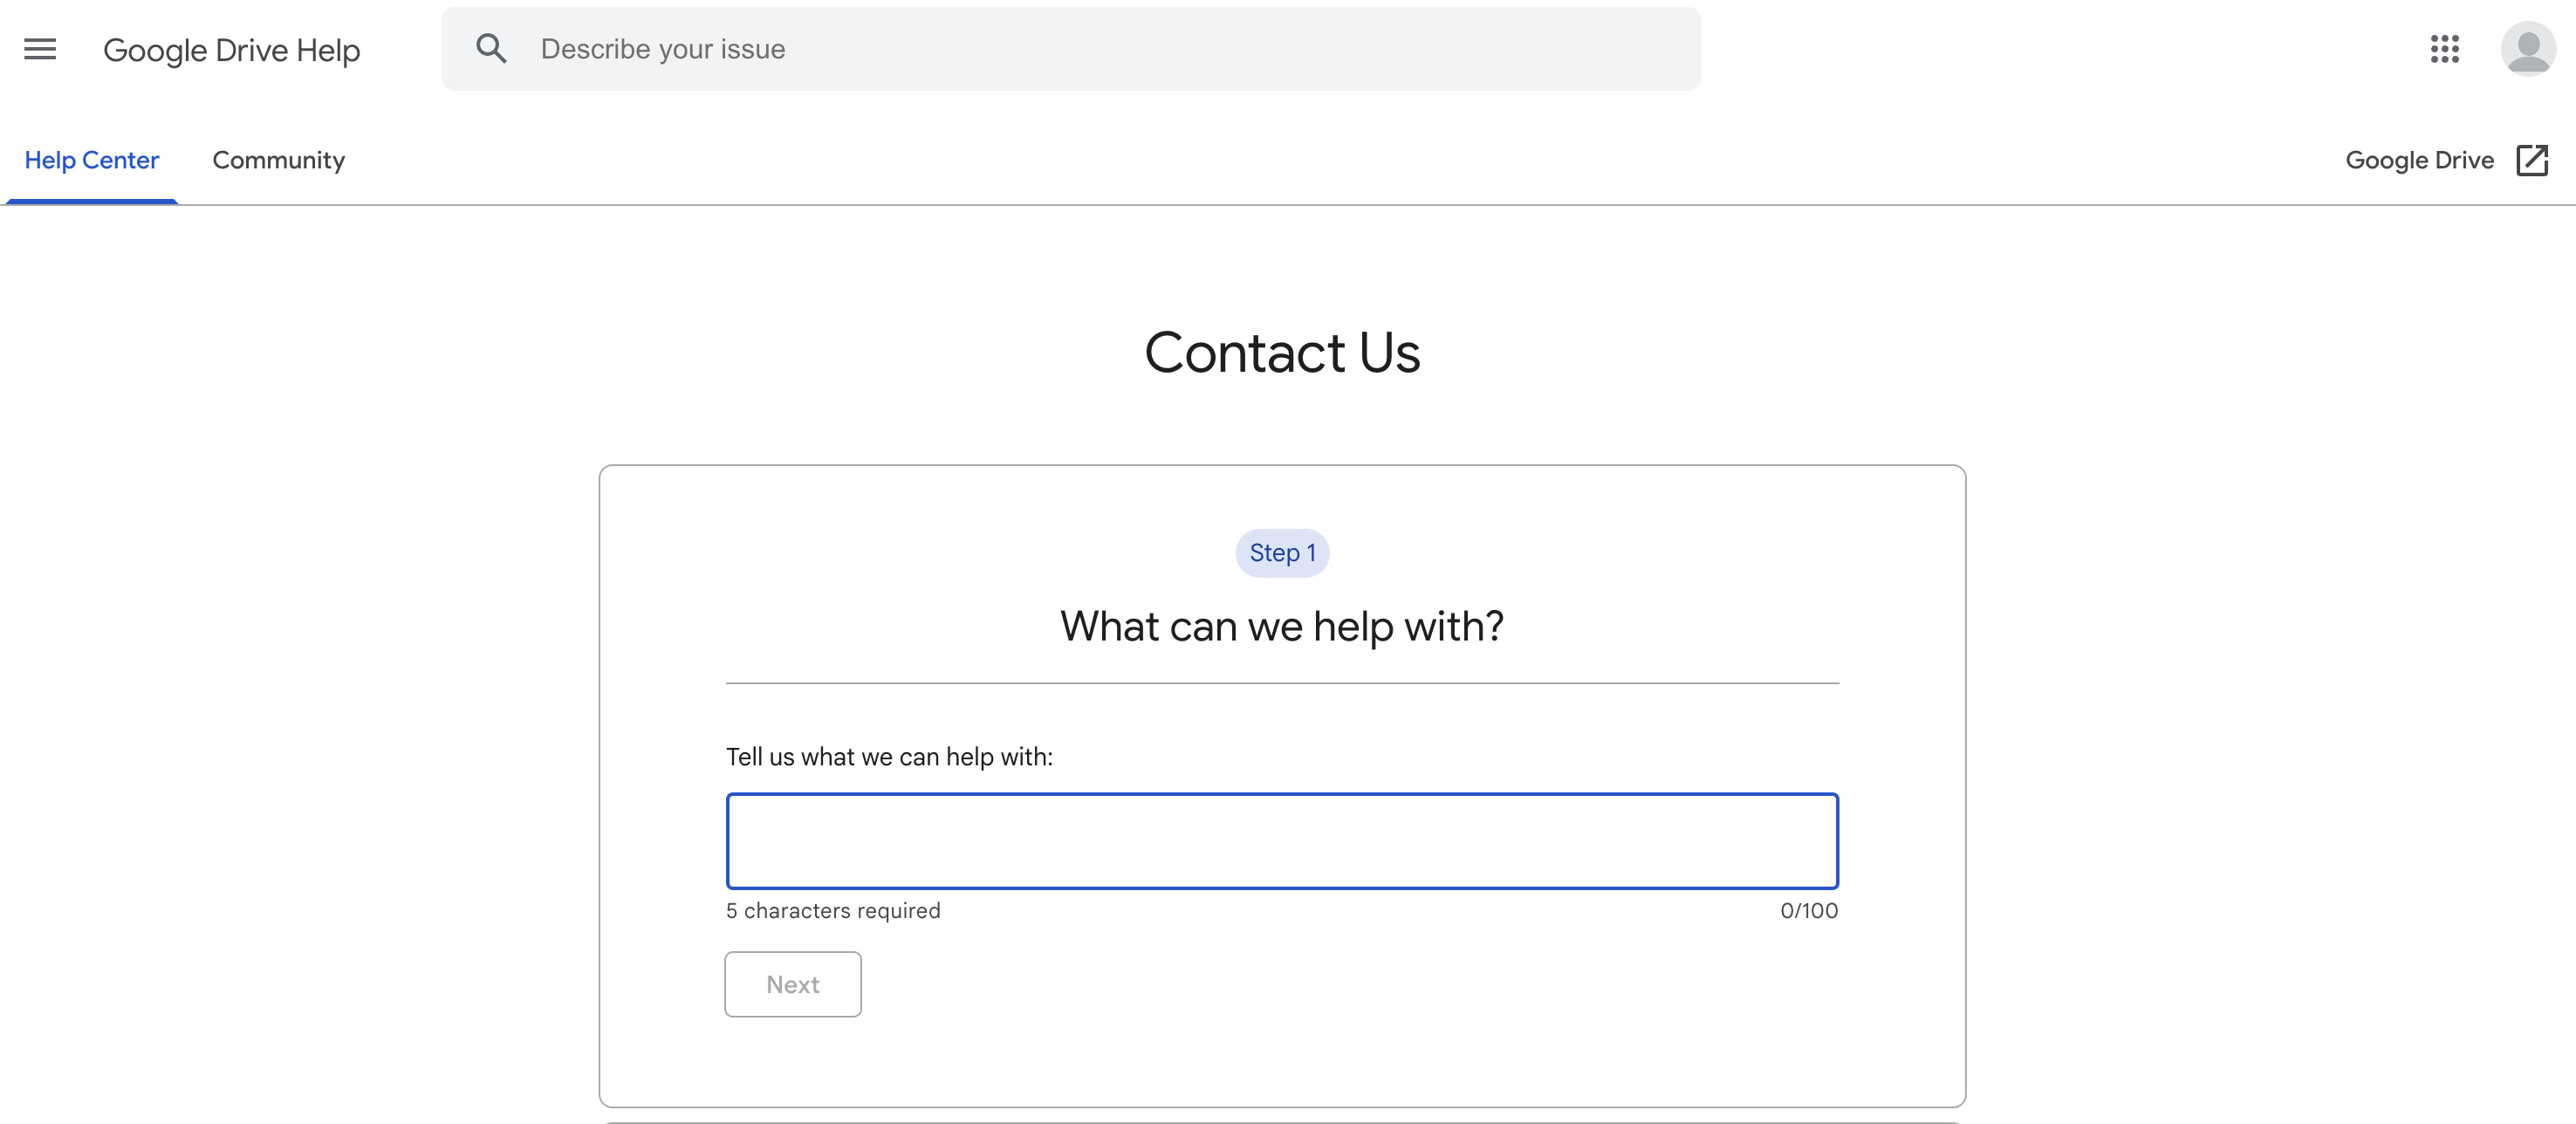Click the What can we help with heading
Screen dimensions: 2576x1124
coord(1281,627)
